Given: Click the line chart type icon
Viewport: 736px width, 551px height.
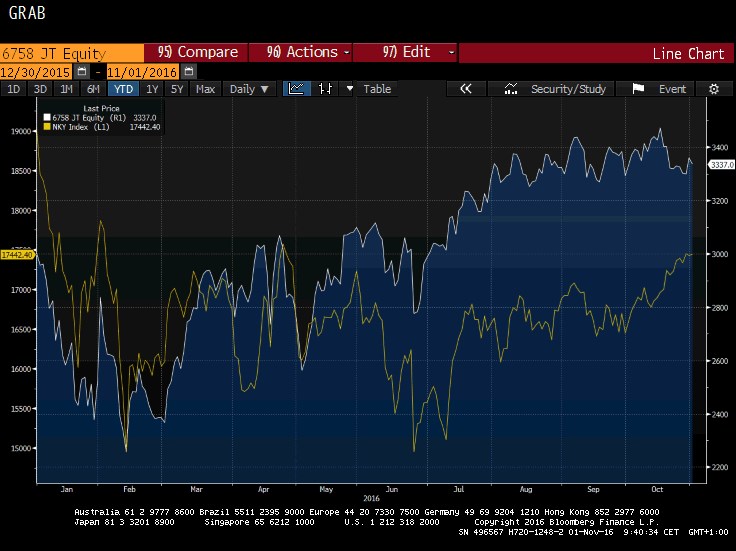Looking at the screenshot, I should click(x=297, y=89).
